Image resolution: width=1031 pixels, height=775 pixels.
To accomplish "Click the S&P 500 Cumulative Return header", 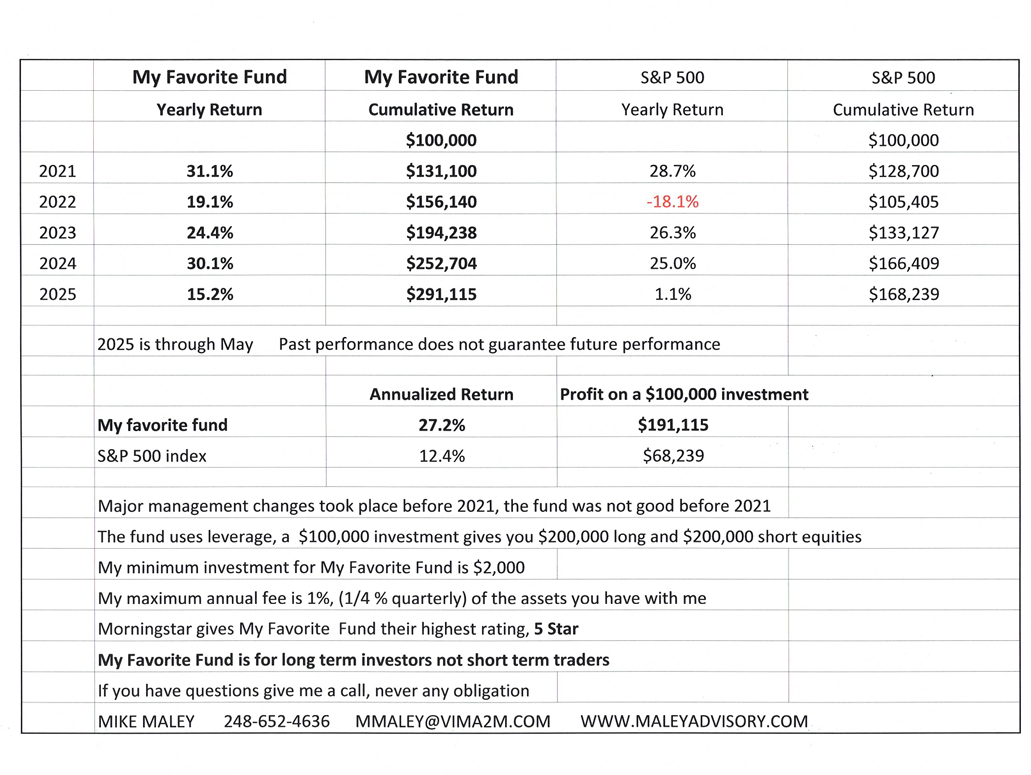I will click(x=903, y=93).
